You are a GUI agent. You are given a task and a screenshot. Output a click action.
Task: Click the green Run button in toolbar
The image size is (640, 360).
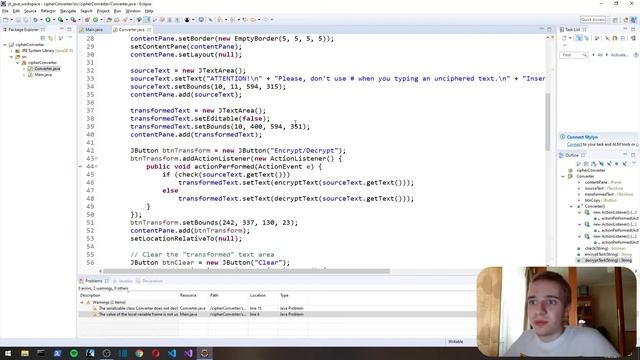(x=48, y=20)
